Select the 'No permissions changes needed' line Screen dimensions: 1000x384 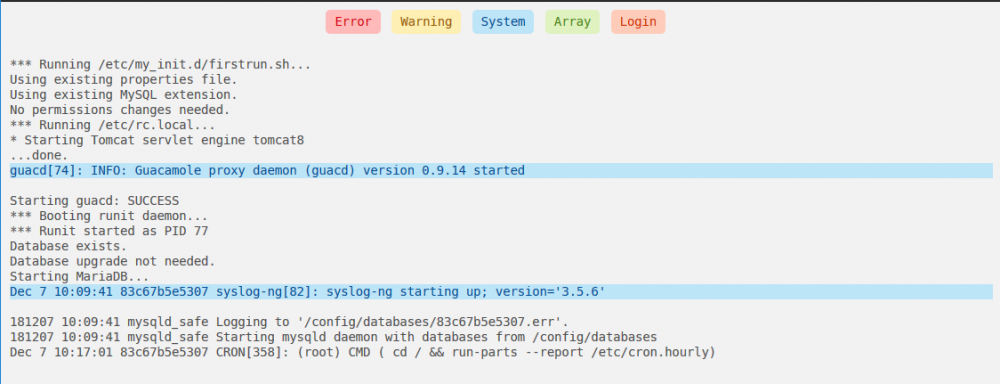point(119,110)
